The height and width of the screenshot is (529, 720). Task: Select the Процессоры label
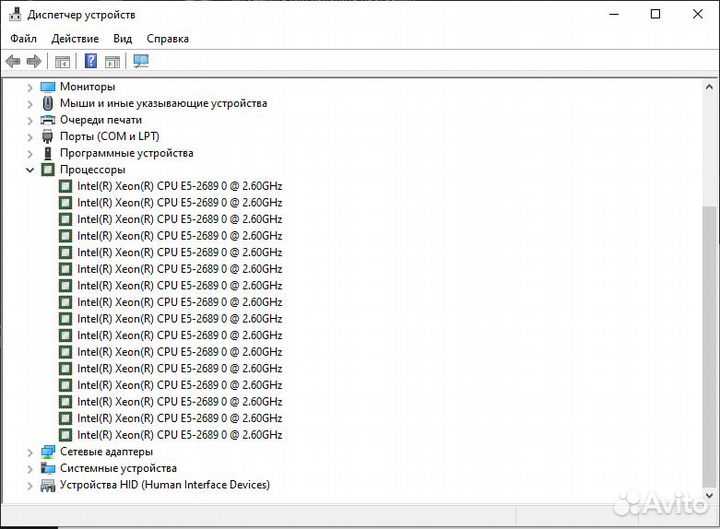(x=92, y=169)
